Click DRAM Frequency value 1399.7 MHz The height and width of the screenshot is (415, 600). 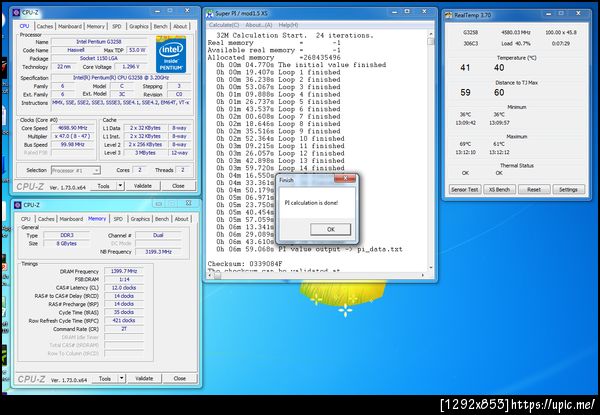(124, 271)
